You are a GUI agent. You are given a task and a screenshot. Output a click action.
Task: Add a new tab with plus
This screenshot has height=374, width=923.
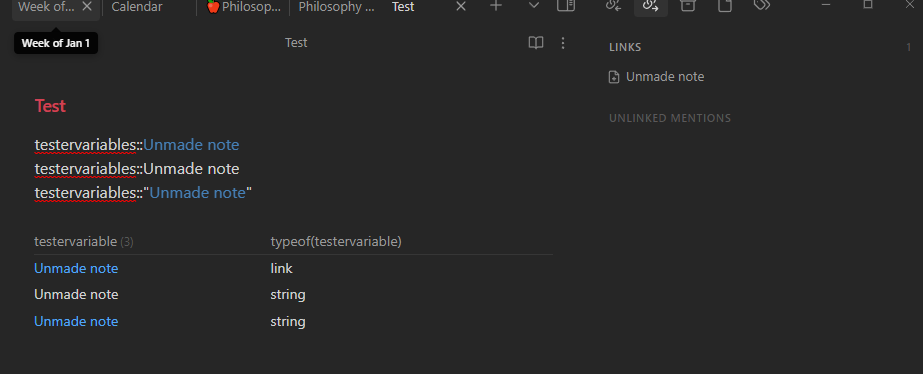(496, 6)
